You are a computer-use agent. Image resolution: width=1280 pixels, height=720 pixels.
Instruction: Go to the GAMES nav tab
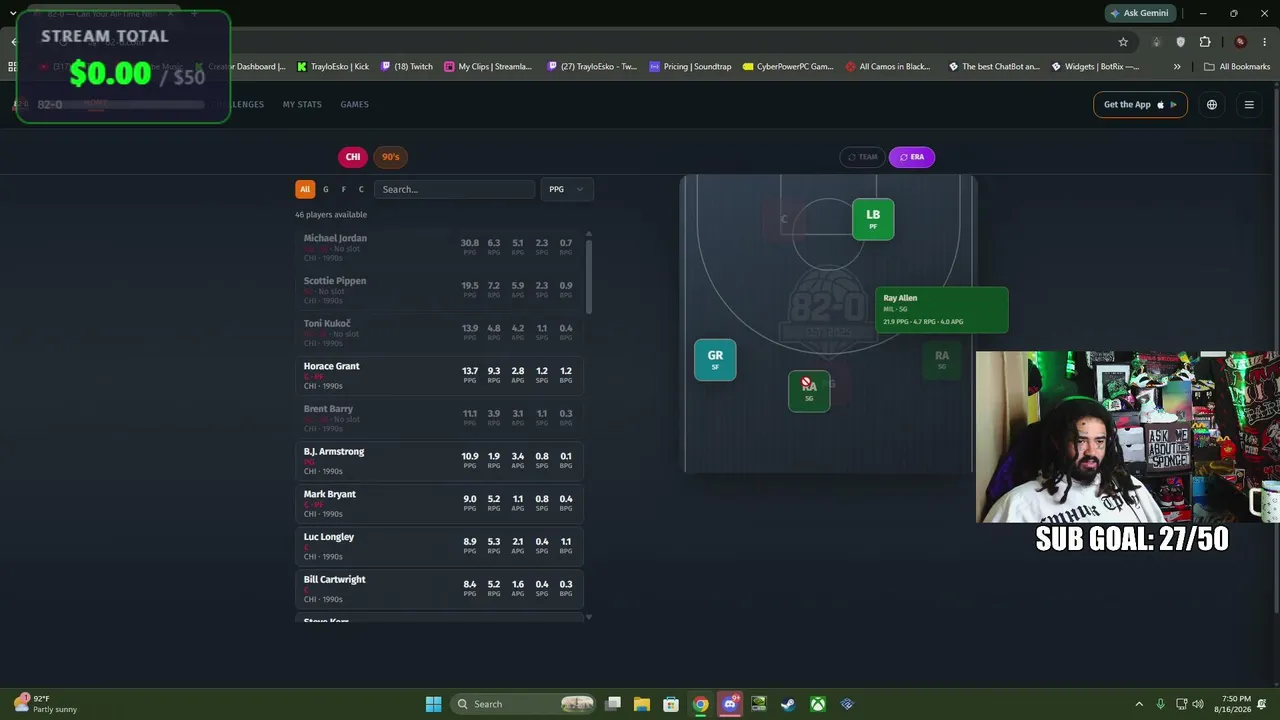pyautogui.click(x=354, y=105)
